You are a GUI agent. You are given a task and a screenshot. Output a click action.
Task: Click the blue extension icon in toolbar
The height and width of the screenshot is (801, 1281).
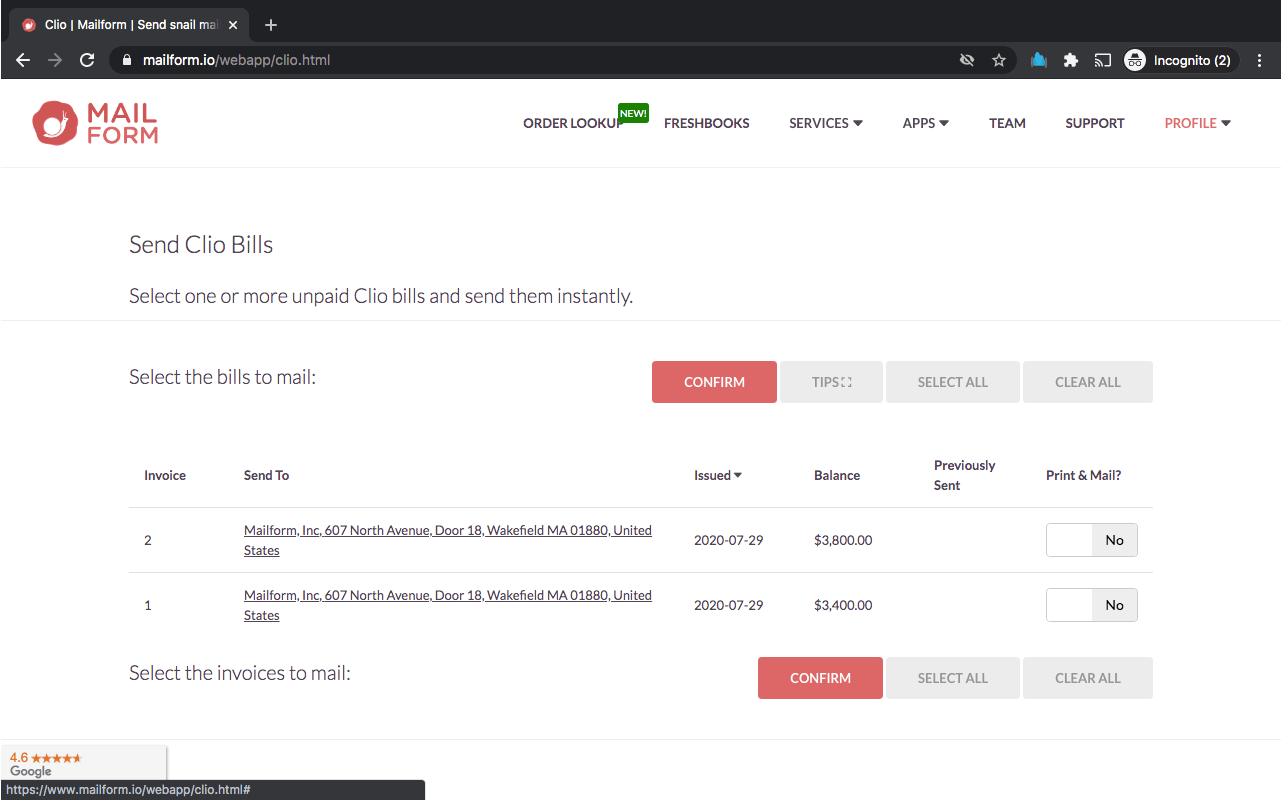[1039, 60]
